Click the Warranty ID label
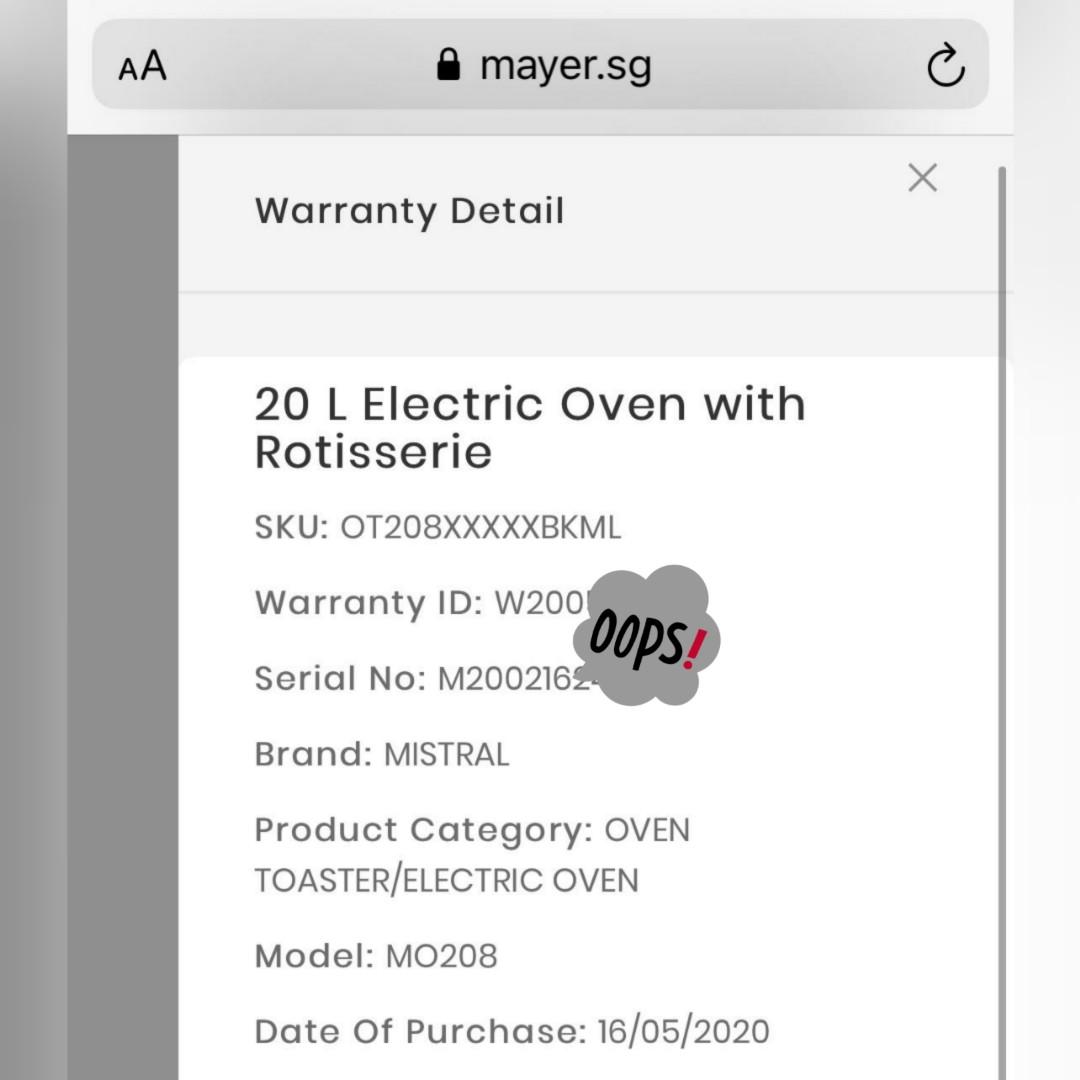 tap(368, 603)
